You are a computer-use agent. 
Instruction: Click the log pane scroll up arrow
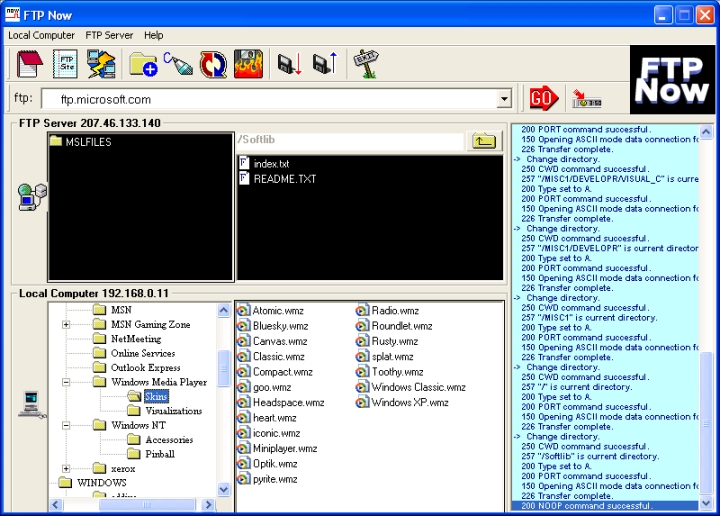706,132
